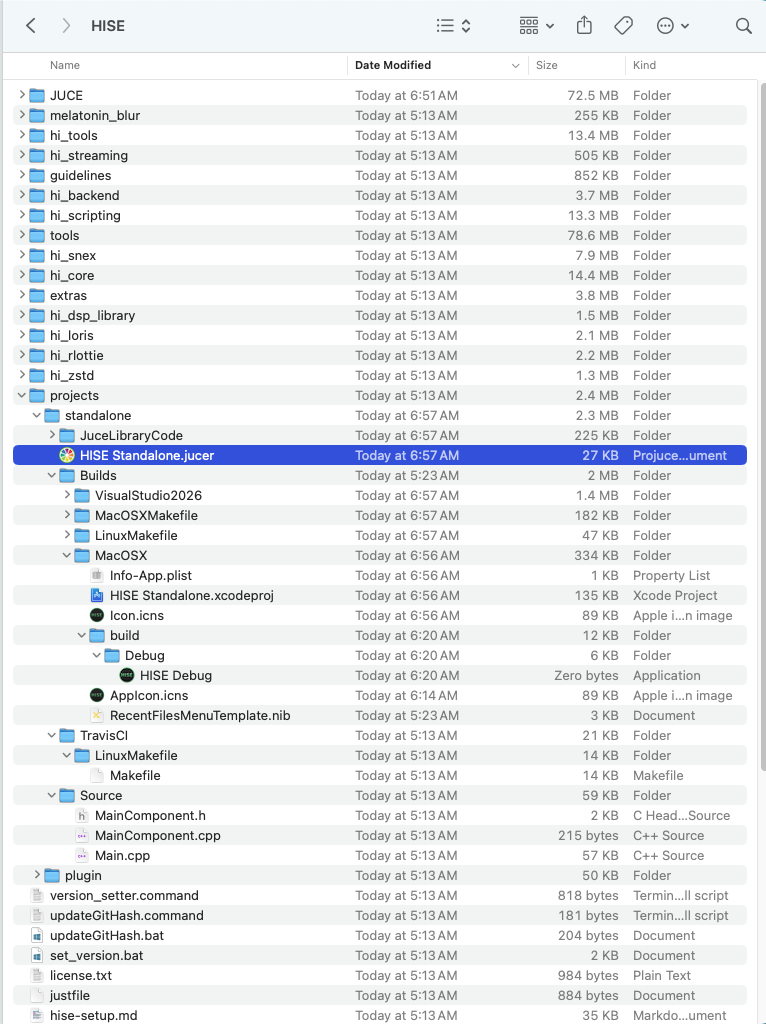Sort by the Name column header

point(65,65)
